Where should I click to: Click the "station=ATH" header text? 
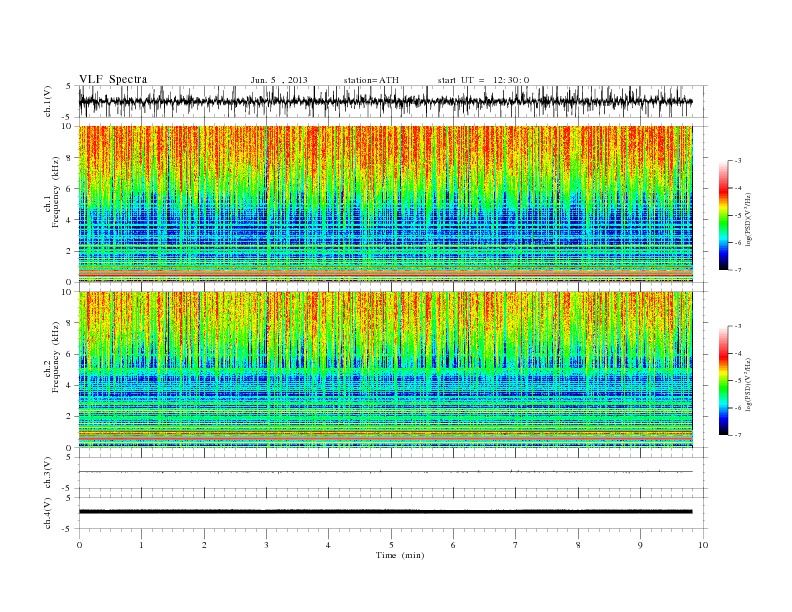pyautogui.click(x=371, y=80)
